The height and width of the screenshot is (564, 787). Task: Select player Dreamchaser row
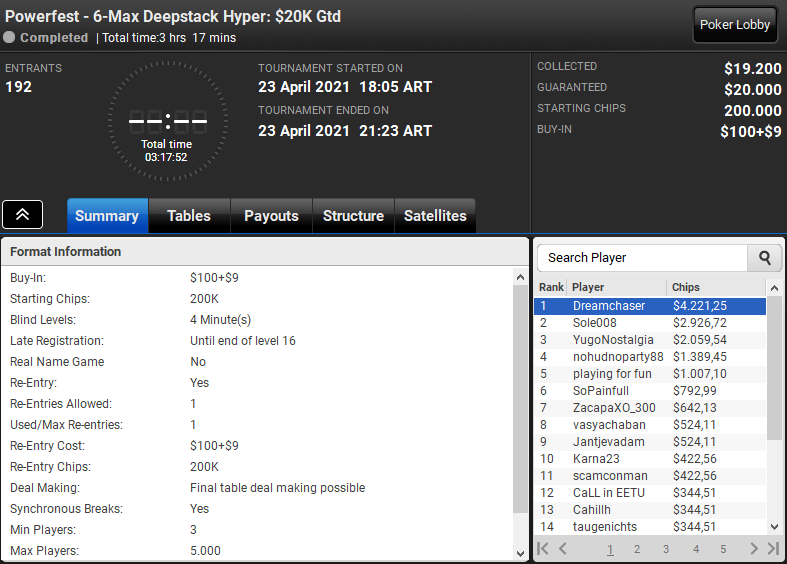pyautogui.click(x=650, y=306)
